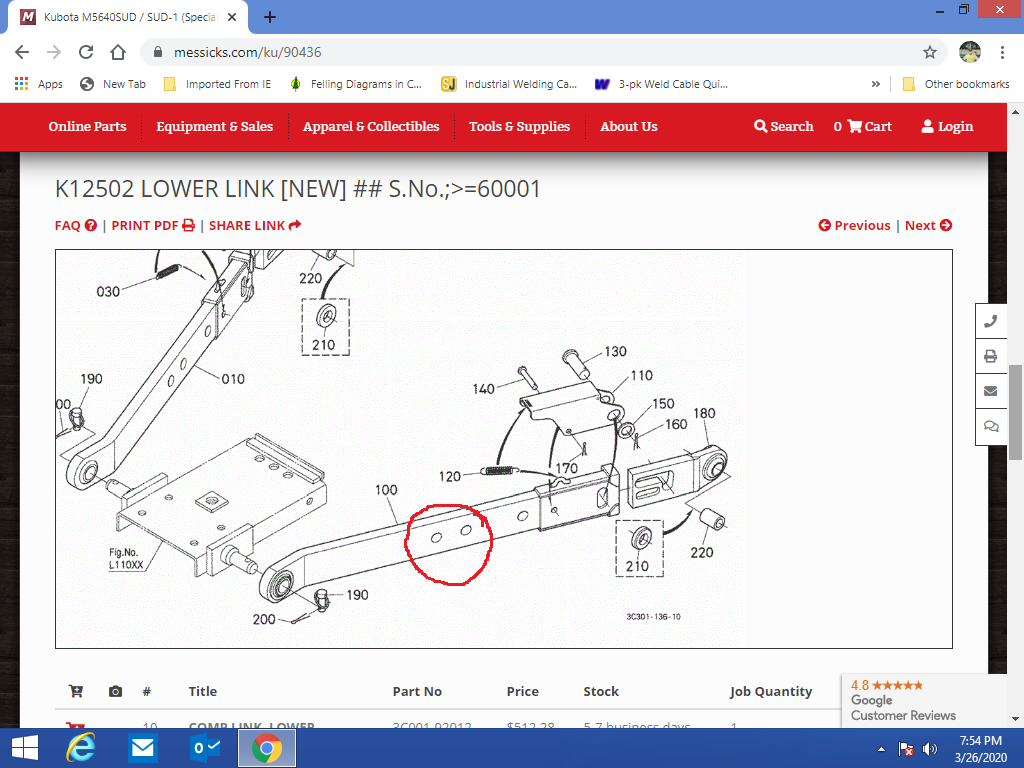Close the Kubota M5640SUD tab
Screen dimensions: 1024x768
232,17
